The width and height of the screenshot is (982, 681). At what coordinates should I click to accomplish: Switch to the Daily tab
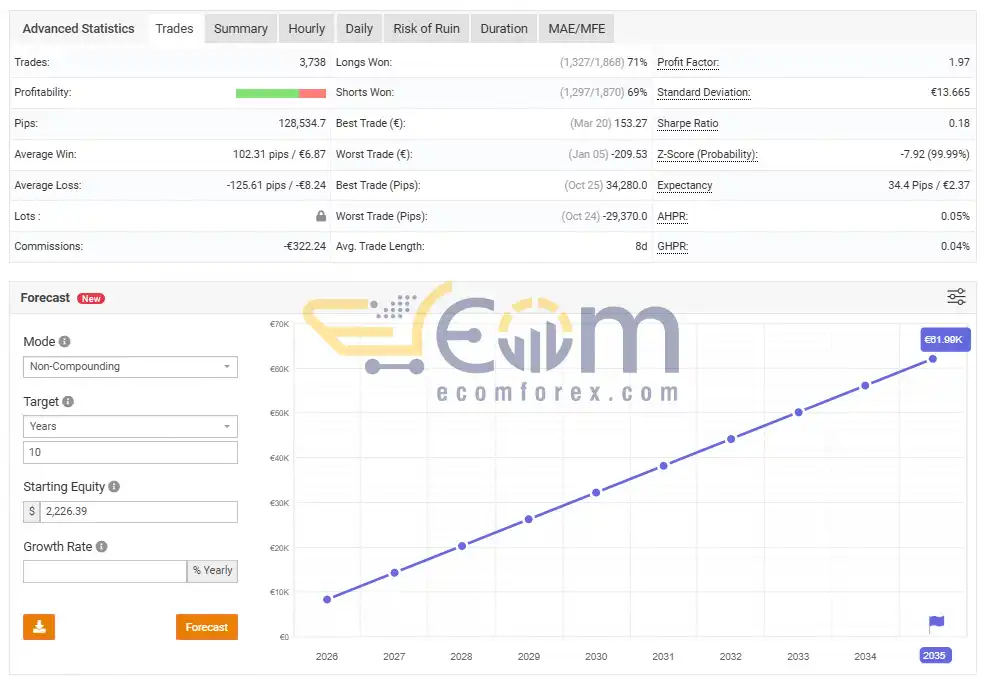tap(359, 29)
